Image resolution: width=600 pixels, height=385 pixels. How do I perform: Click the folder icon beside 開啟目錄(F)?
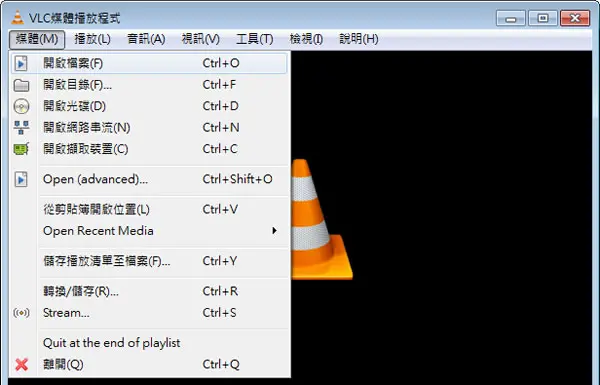(21, 85)
